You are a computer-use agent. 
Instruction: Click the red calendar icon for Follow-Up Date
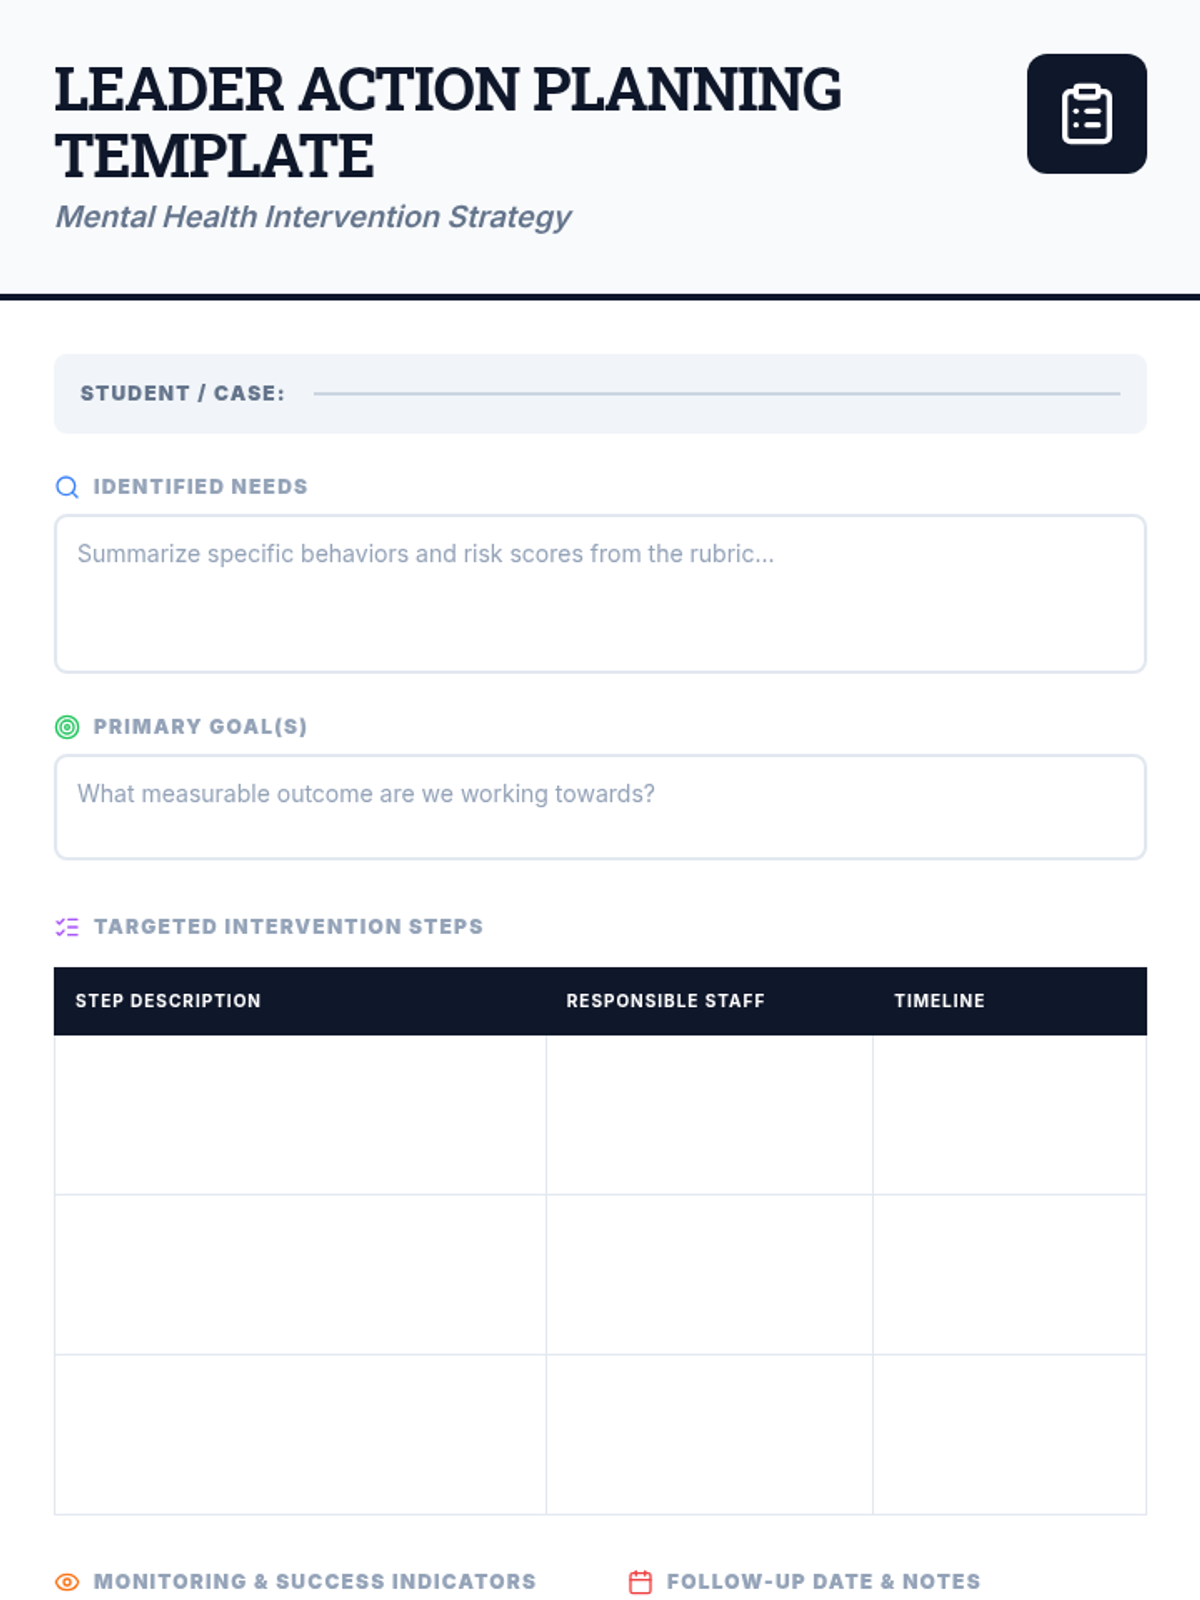tap(640, 1582)
